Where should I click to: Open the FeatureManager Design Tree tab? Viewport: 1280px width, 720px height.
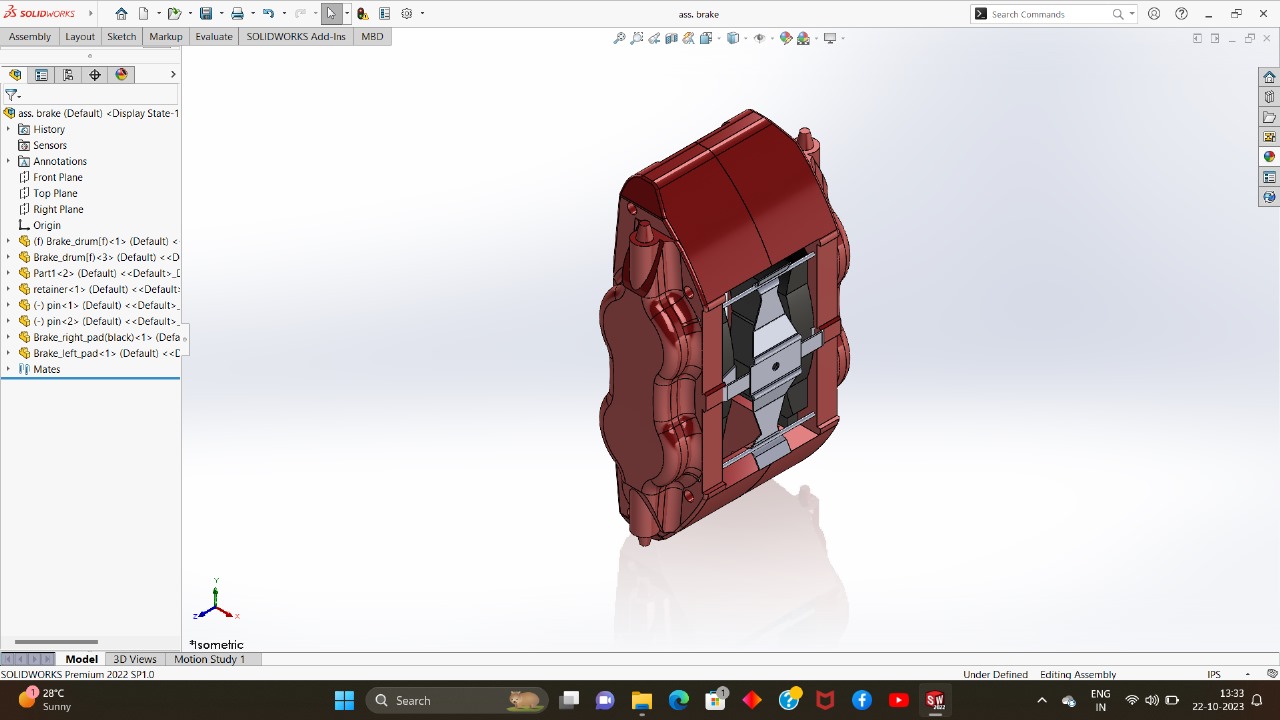pos(15,75)
